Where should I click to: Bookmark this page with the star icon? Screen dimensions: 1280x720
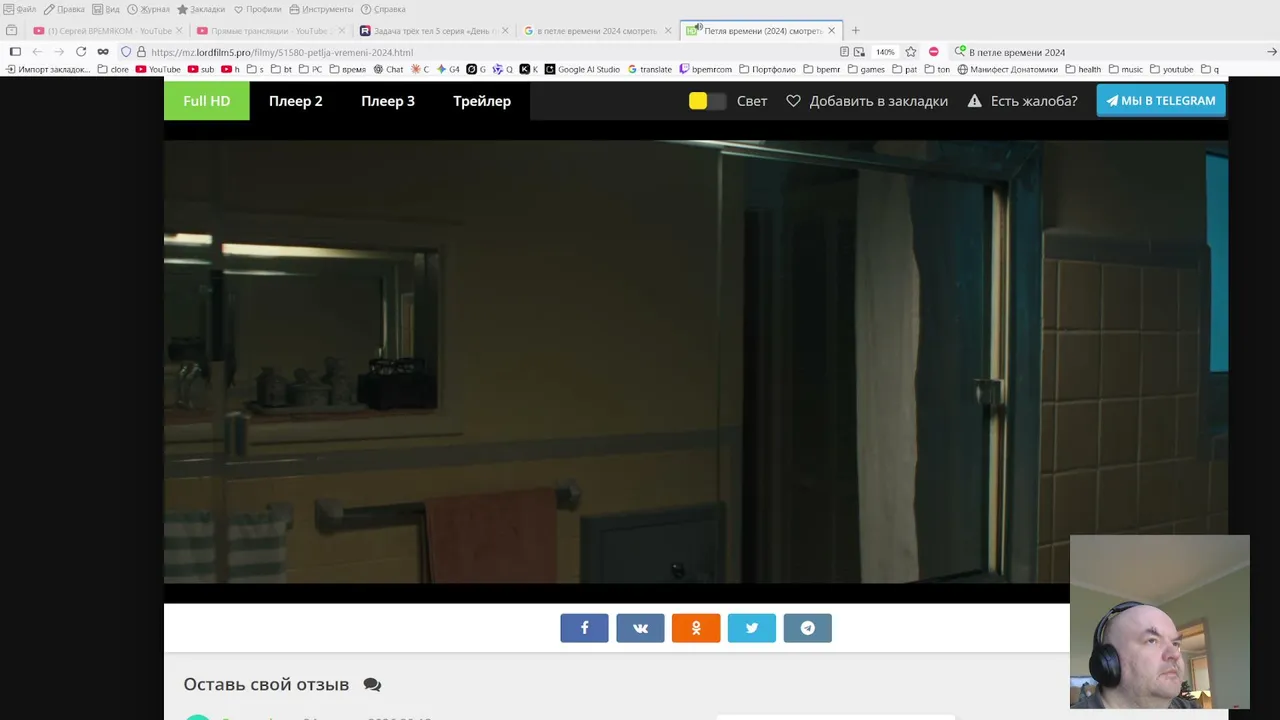[911, 52]
